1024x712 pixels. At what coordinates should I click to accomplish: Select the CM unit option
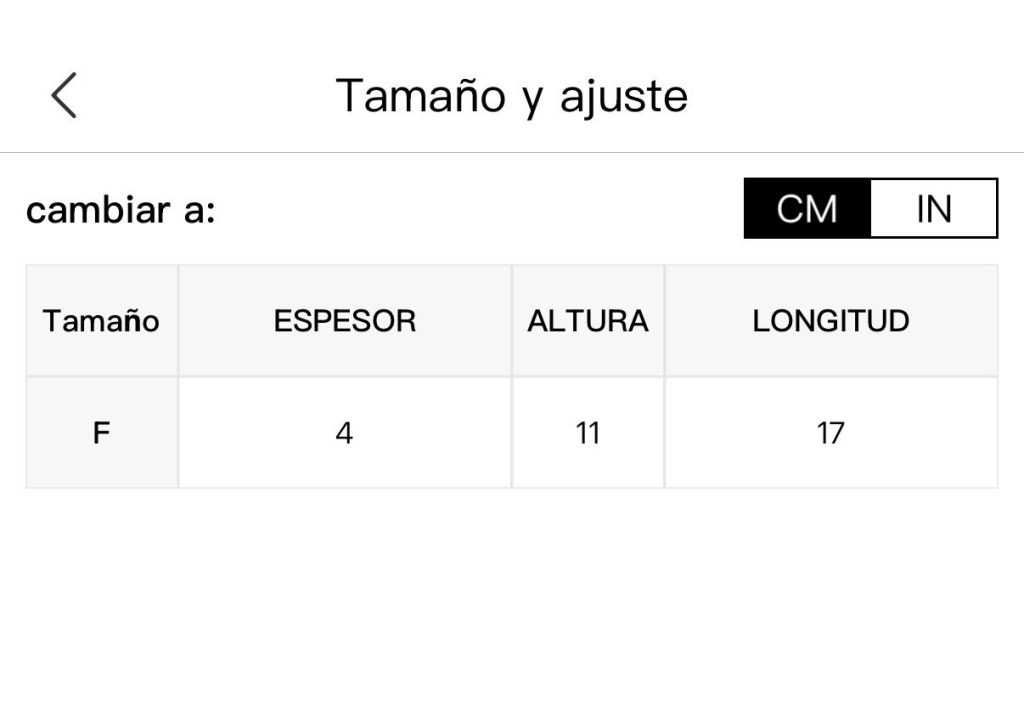click(x=807, y=209)
